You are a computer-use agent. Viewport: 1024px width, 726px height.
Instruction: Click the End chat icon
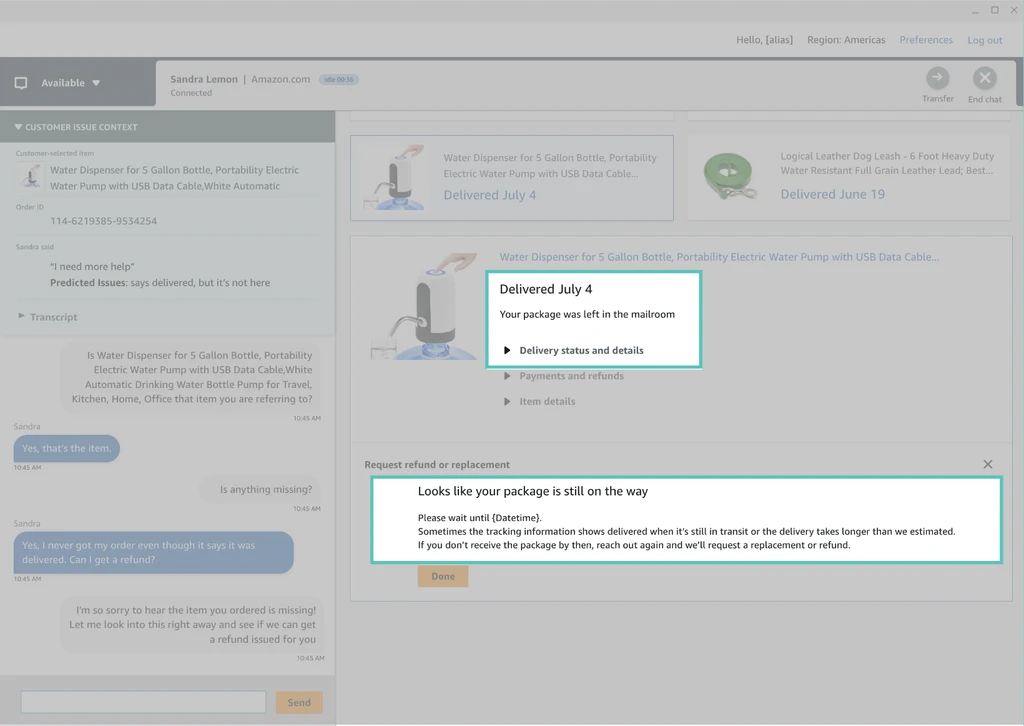click(984, 78)
